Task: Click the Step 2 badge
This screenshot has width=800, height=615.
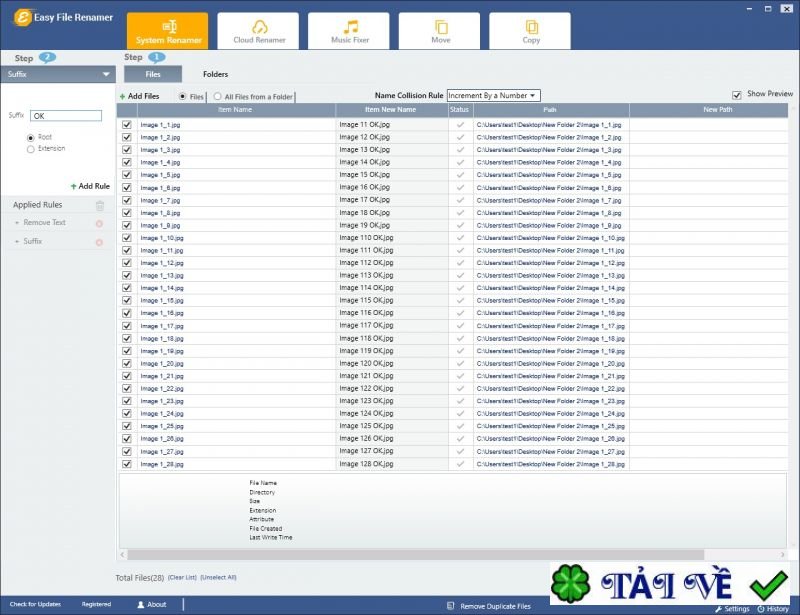Action: point(47,57)
